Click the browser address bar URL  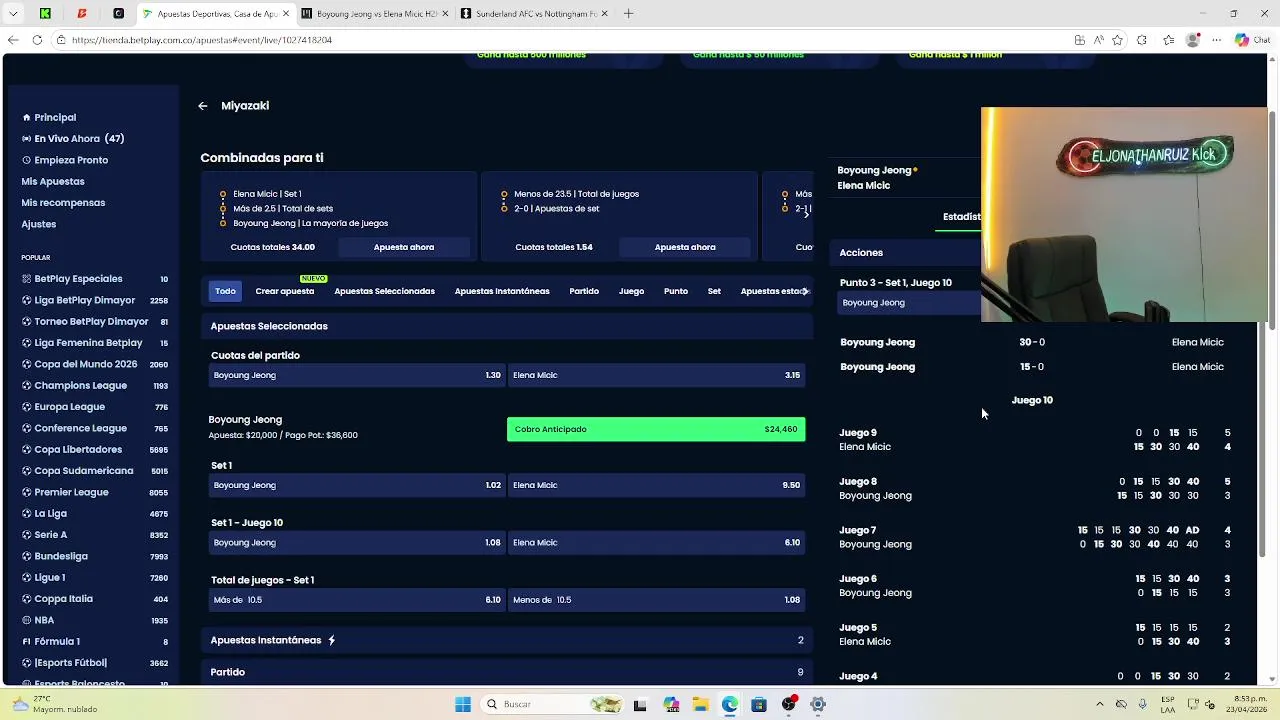(202, 40)
